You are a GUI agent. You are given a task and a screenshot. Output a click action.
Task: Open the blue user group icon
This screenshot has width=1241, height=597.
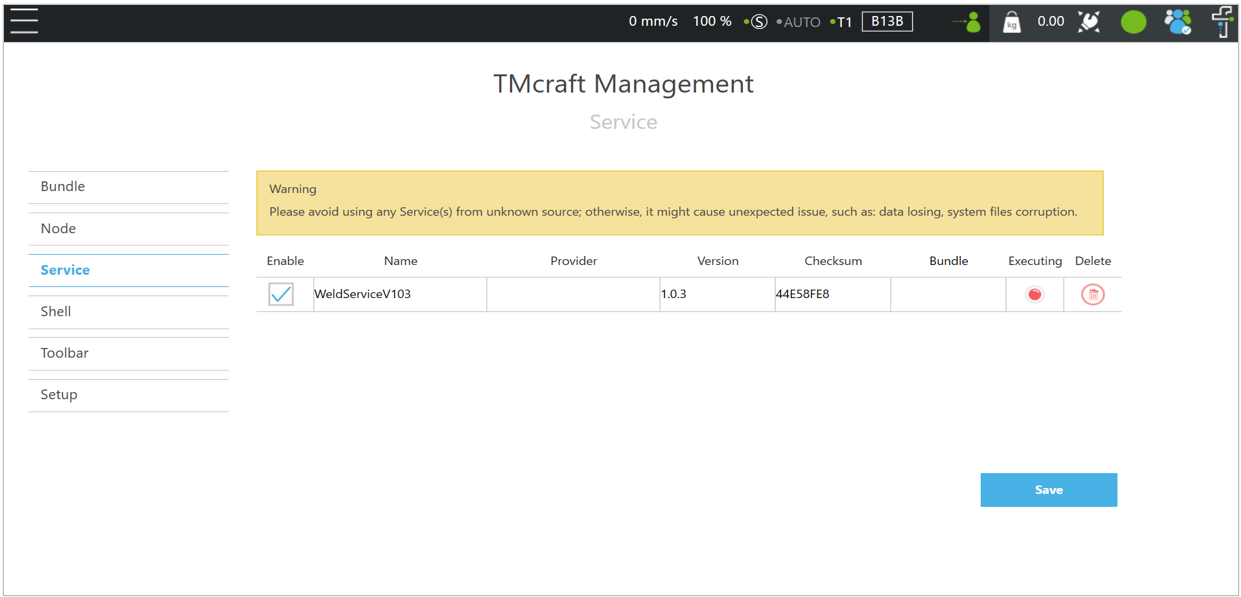coord(1177,22)
